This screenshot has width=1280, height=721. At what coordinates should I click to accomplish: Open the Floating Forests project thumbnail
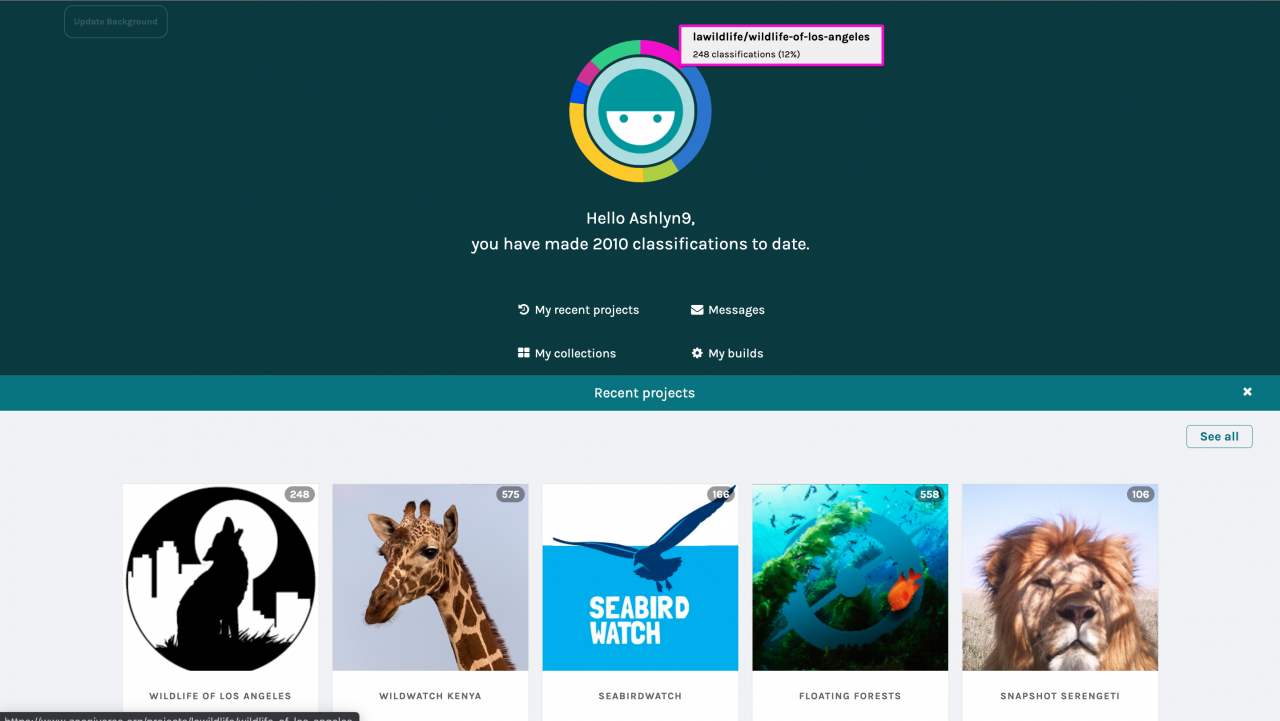pos(850,578)
